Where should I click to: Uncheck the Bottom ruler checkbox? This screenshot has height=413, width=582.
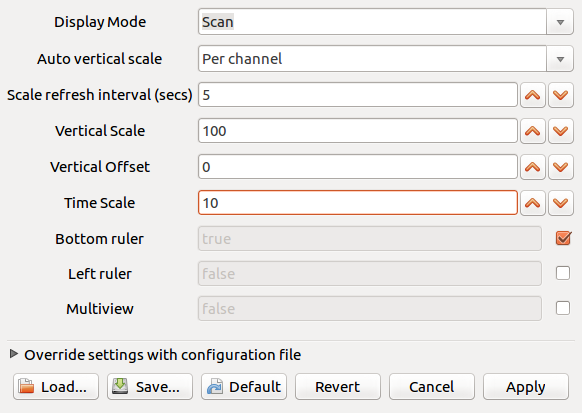[x=563, y=238]
